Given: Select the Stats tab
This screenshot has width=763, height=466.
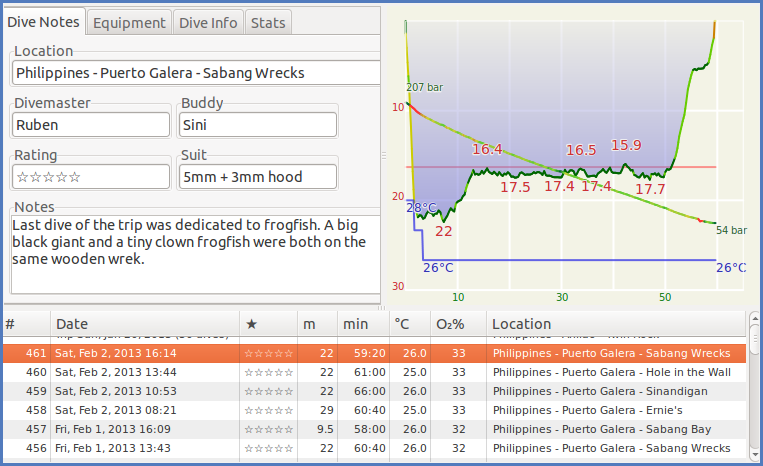Looking at the screenshot, I should pos(267,22).
